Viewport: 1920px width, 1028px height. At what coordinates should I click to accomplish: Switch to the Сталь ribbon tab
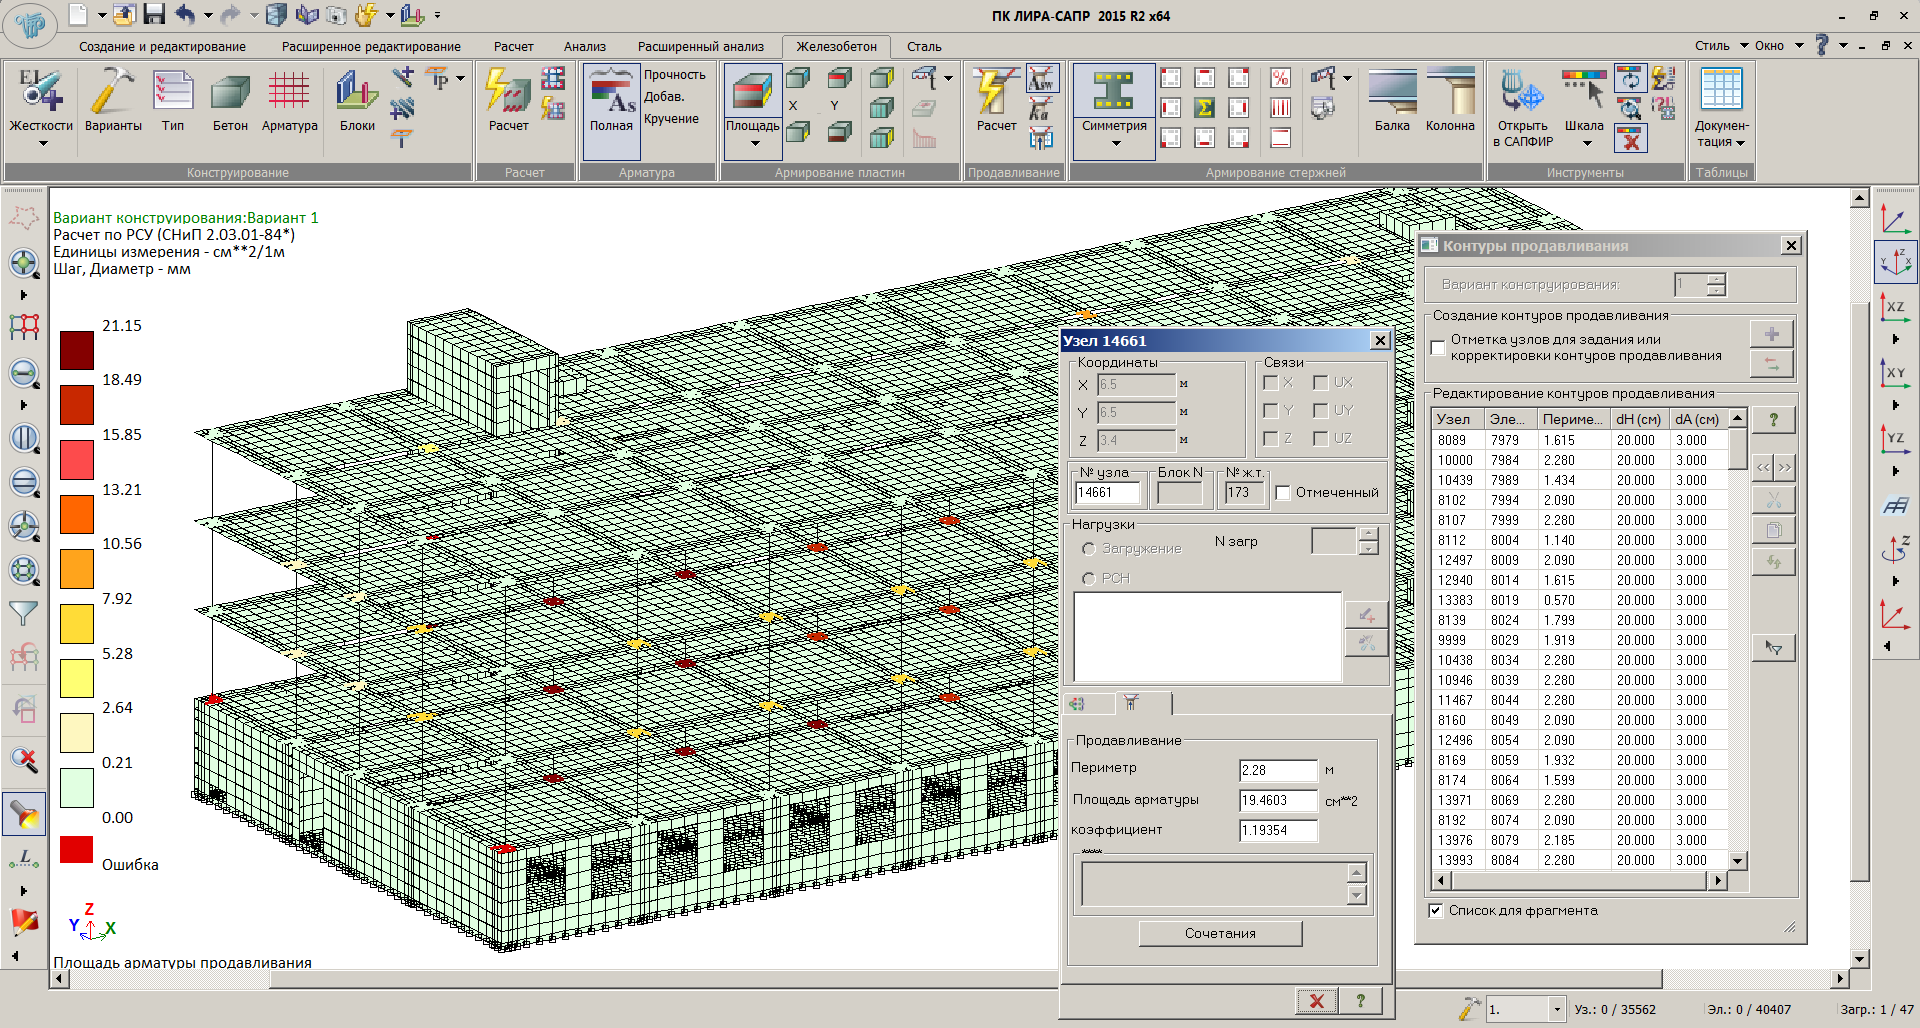click(x=924, y=46)
